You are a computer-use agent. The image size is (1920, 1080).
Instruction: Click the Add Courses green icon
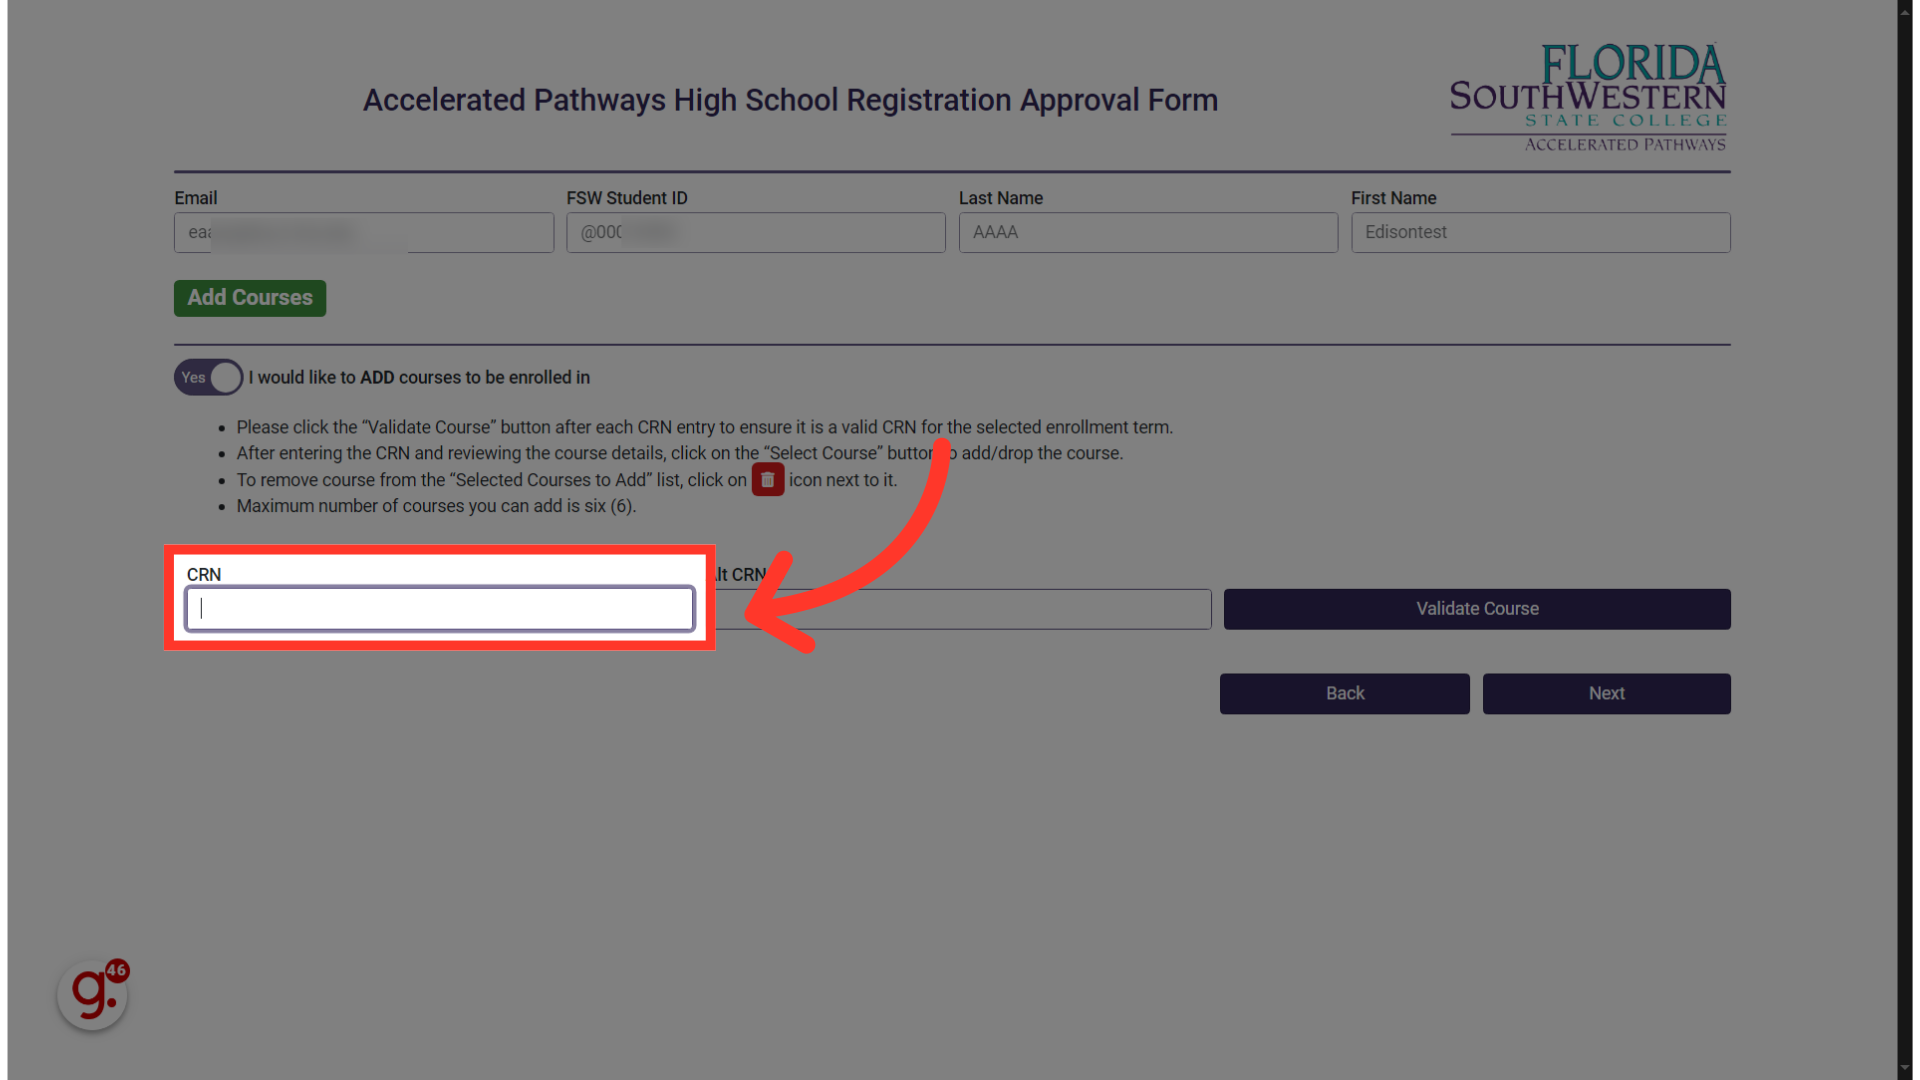[x=249, y=297]
